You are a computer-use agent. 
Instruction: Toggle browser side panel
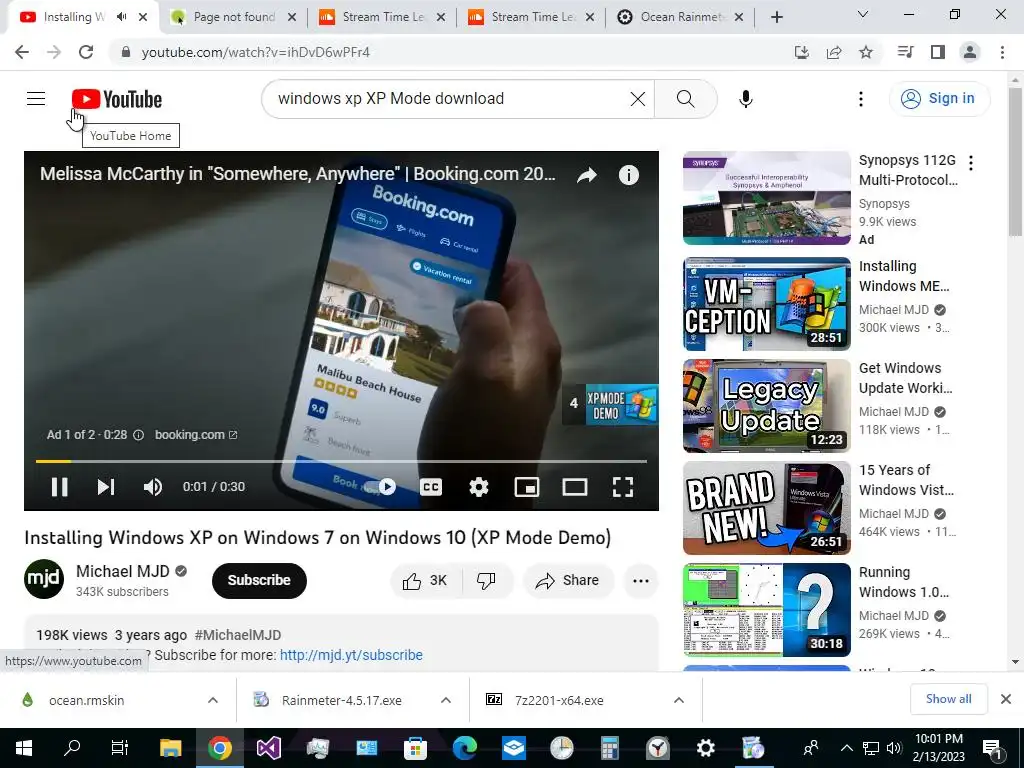coord(938,52)
